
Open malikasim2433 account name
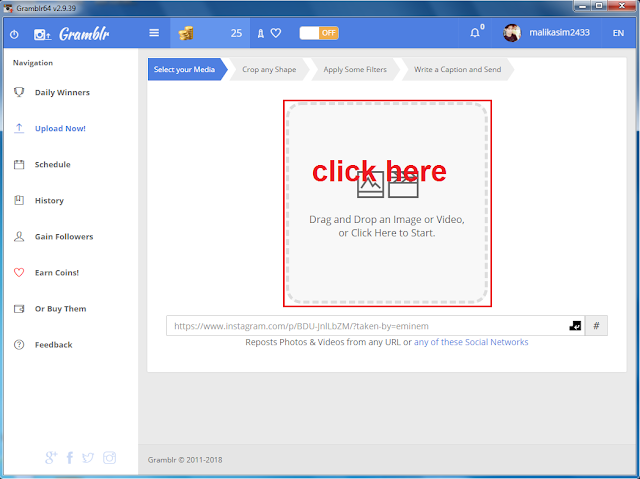559,33
